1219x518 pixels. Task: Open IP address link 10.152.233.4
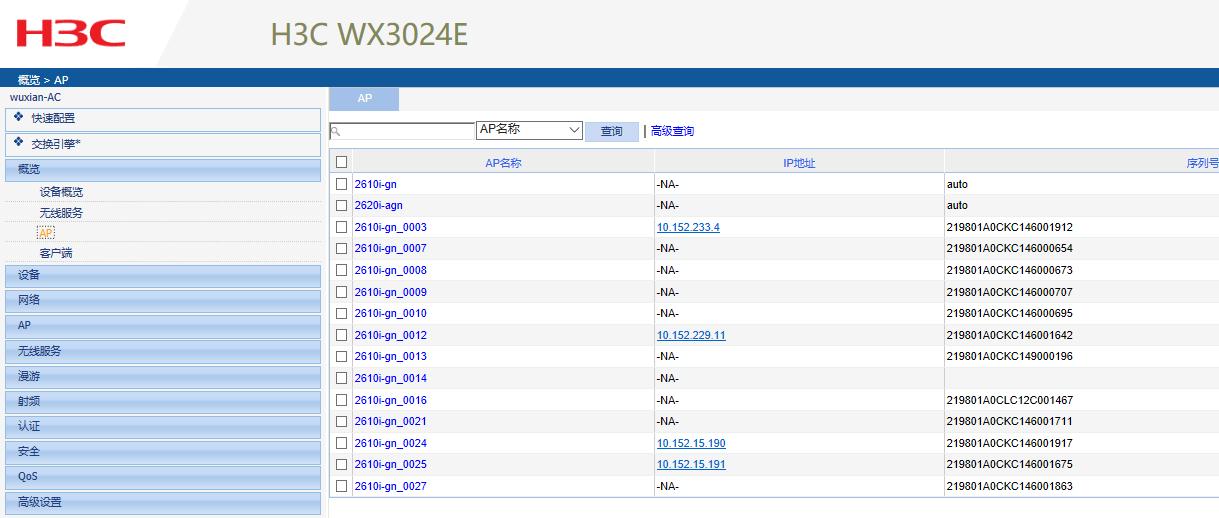(x=688, y=227)
